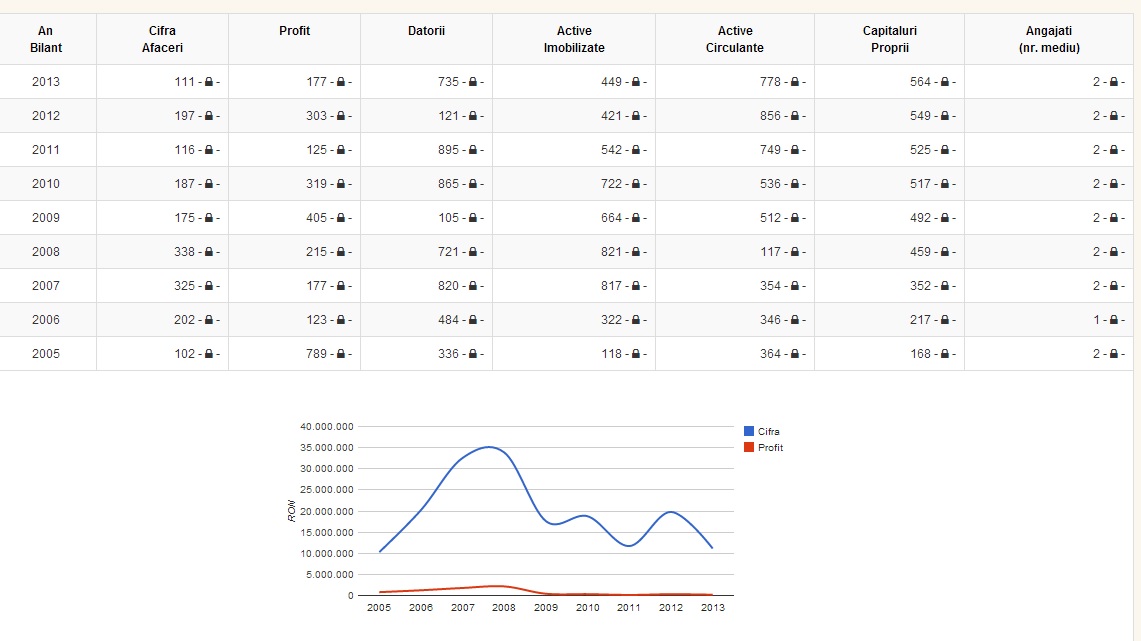1141x641 pixels.
Task: Select the An Bilant column header
Action: click(x=46, y=39)
